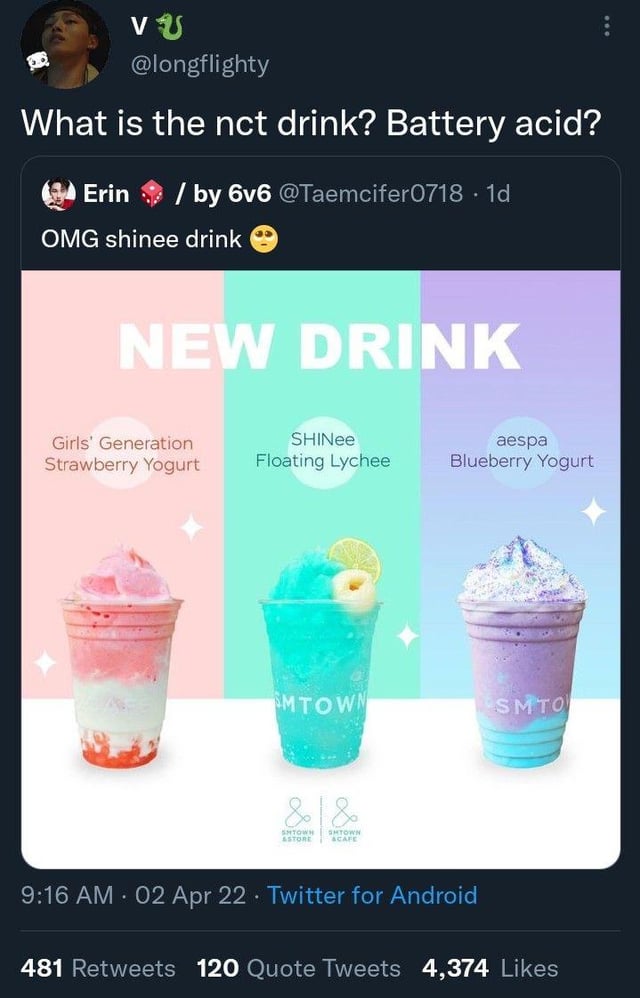The image size is (640, 998).
Task: Tap Erin's small avatar in quoted tweet
Action: pyautogui.click(x=59, y=194)
